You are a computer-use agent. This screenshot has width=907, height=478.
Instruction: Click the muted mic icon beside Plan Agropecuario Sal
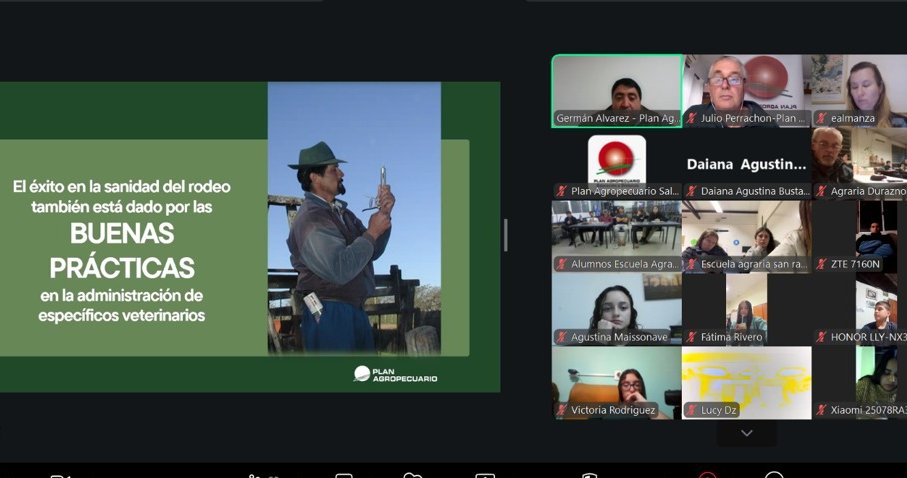[562, 191]
